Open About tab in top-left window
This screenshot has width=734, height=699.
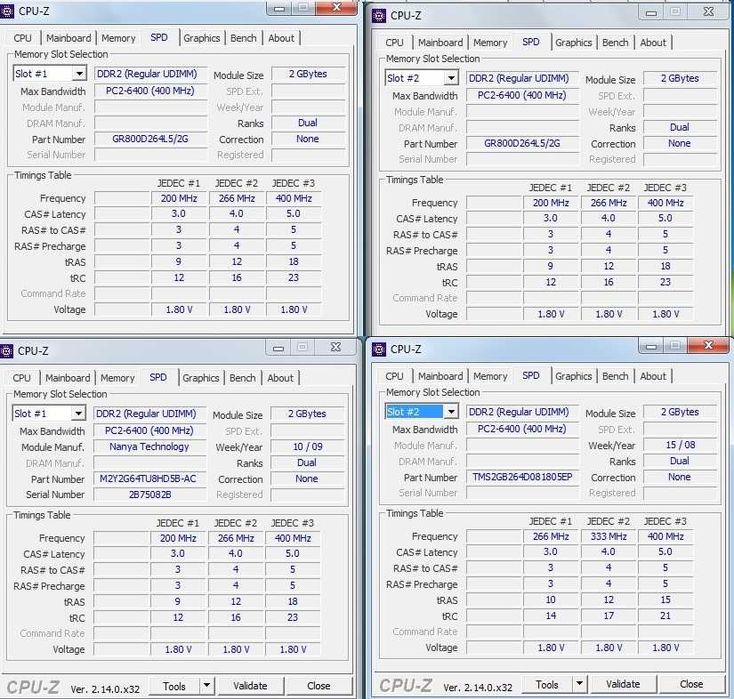[x=281, y=38]
